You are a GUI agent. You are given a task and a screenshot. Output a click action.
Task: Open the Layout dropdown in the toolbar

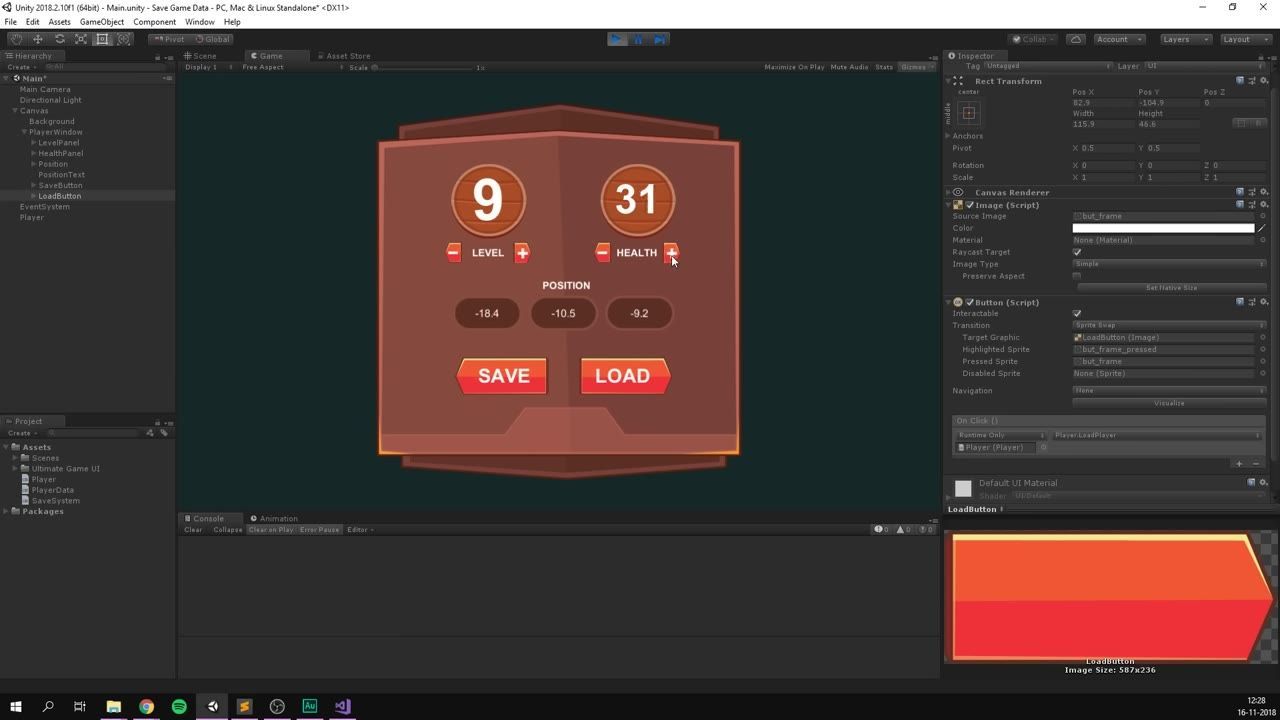click(x=1245, y=39)
